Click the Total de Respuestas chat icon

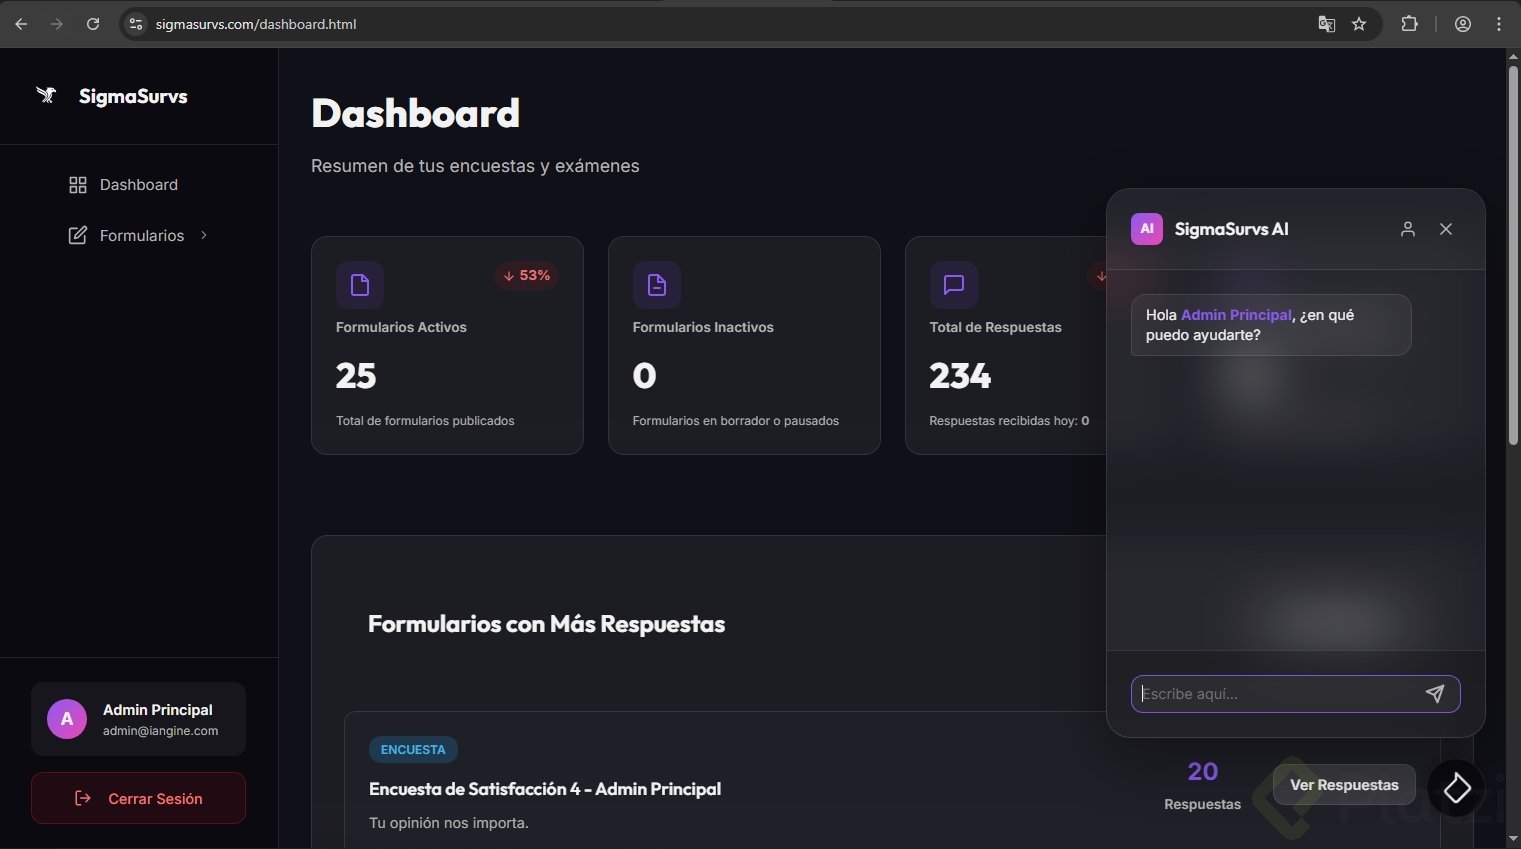click(954, 285)
